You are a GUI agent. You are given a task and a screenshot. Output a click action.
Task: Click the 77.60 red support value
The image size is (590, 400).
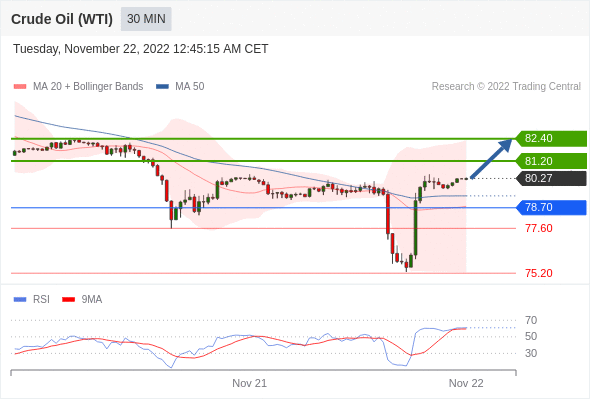tap(539, 228)
